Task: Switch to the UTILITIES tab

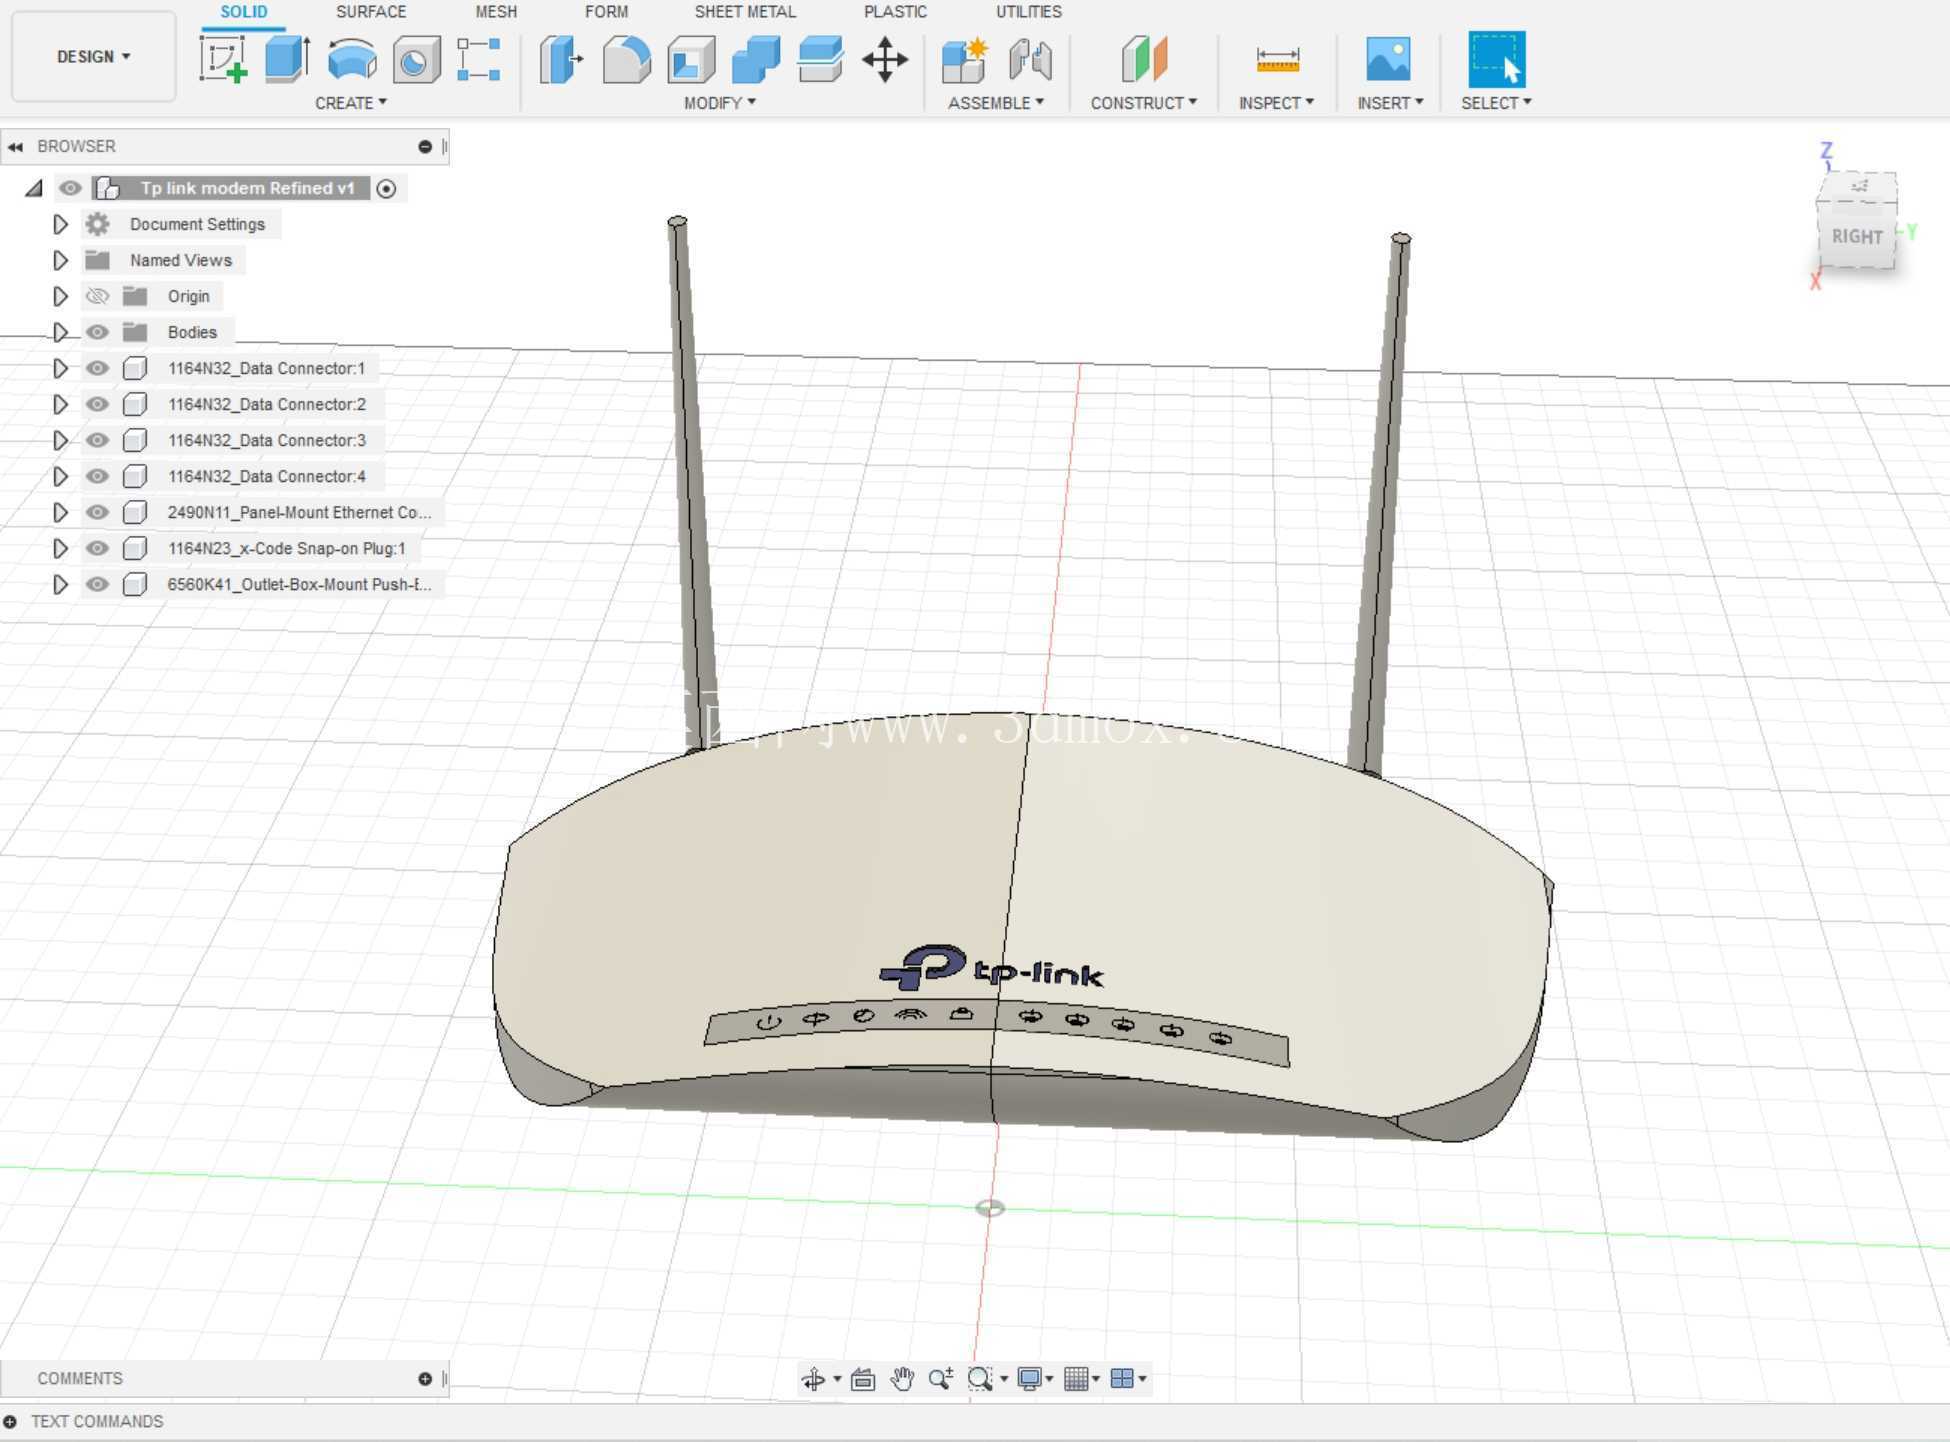Action: [1029, 12]
